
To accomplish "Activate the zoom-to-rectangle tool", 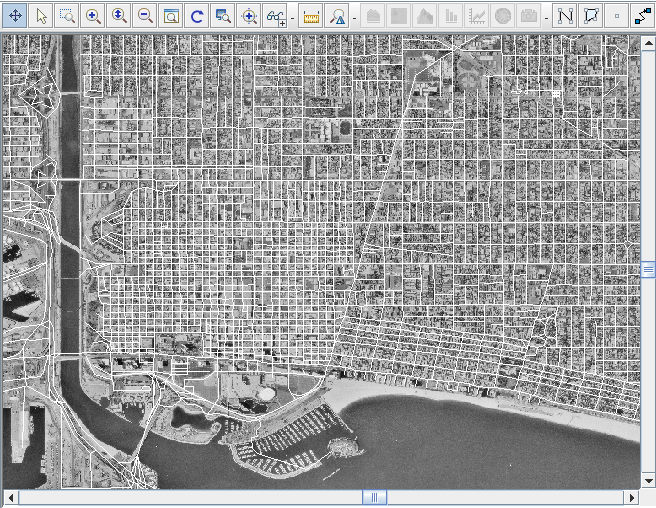I will 67,16.
